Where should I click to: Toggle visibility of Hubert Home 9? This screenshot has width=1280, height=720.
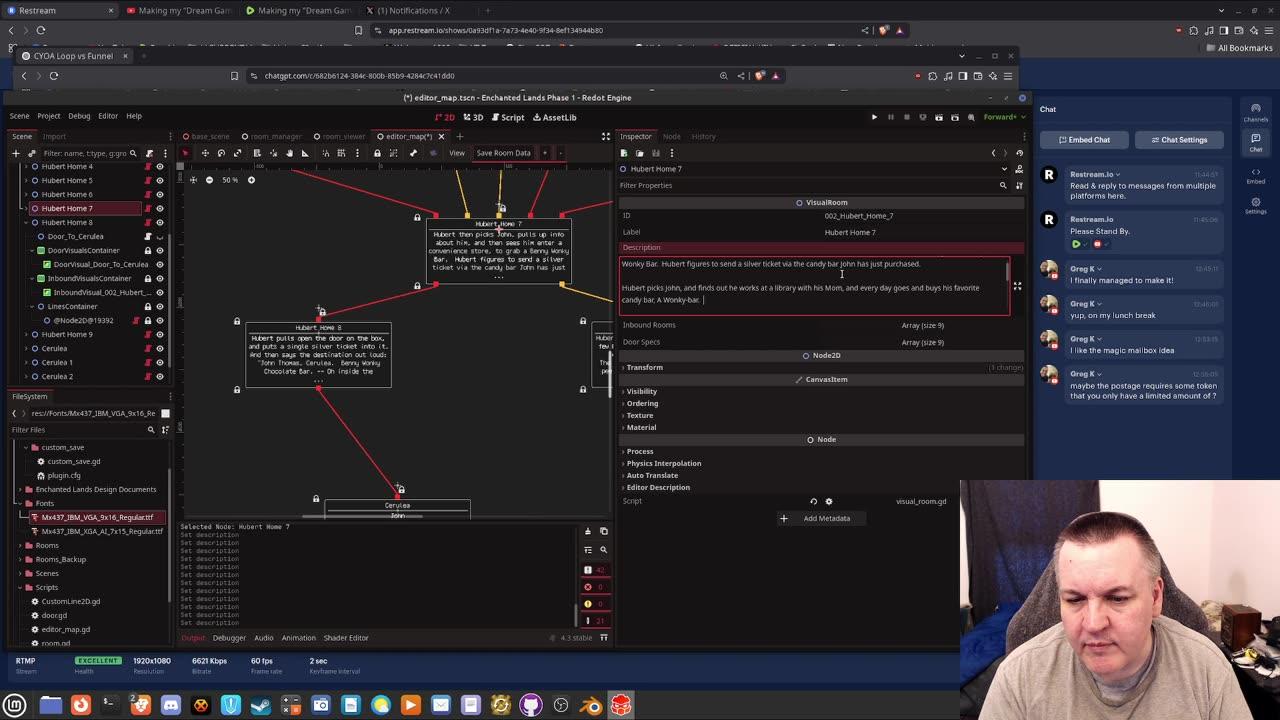click(160, 334)
